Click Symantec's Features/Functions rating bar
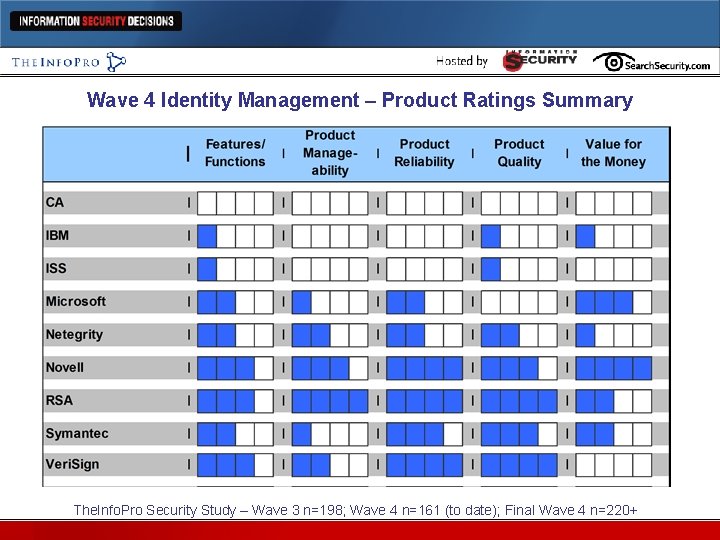Image resolution: width=720 pixels, height=540 pixels. (x=235, y=435)
